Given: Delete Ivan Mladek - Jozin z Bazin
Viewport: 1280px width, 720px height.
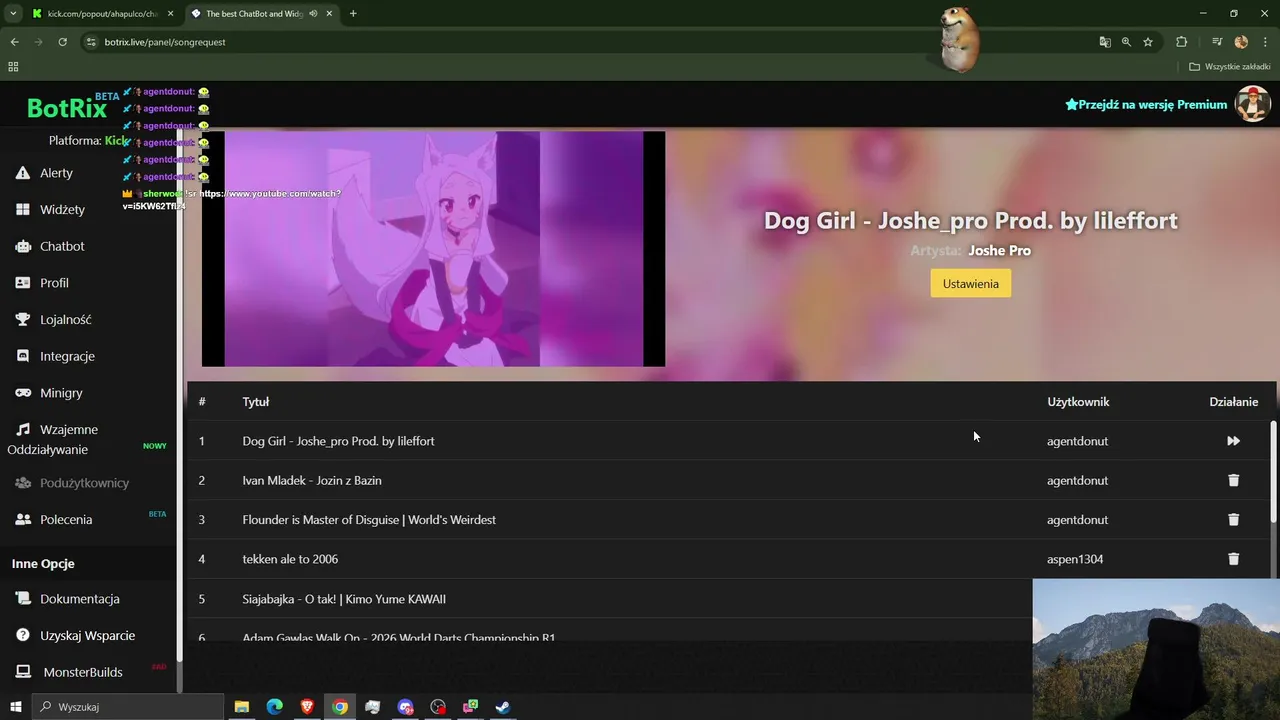Looking at the screenshot, I should 1233,480.
